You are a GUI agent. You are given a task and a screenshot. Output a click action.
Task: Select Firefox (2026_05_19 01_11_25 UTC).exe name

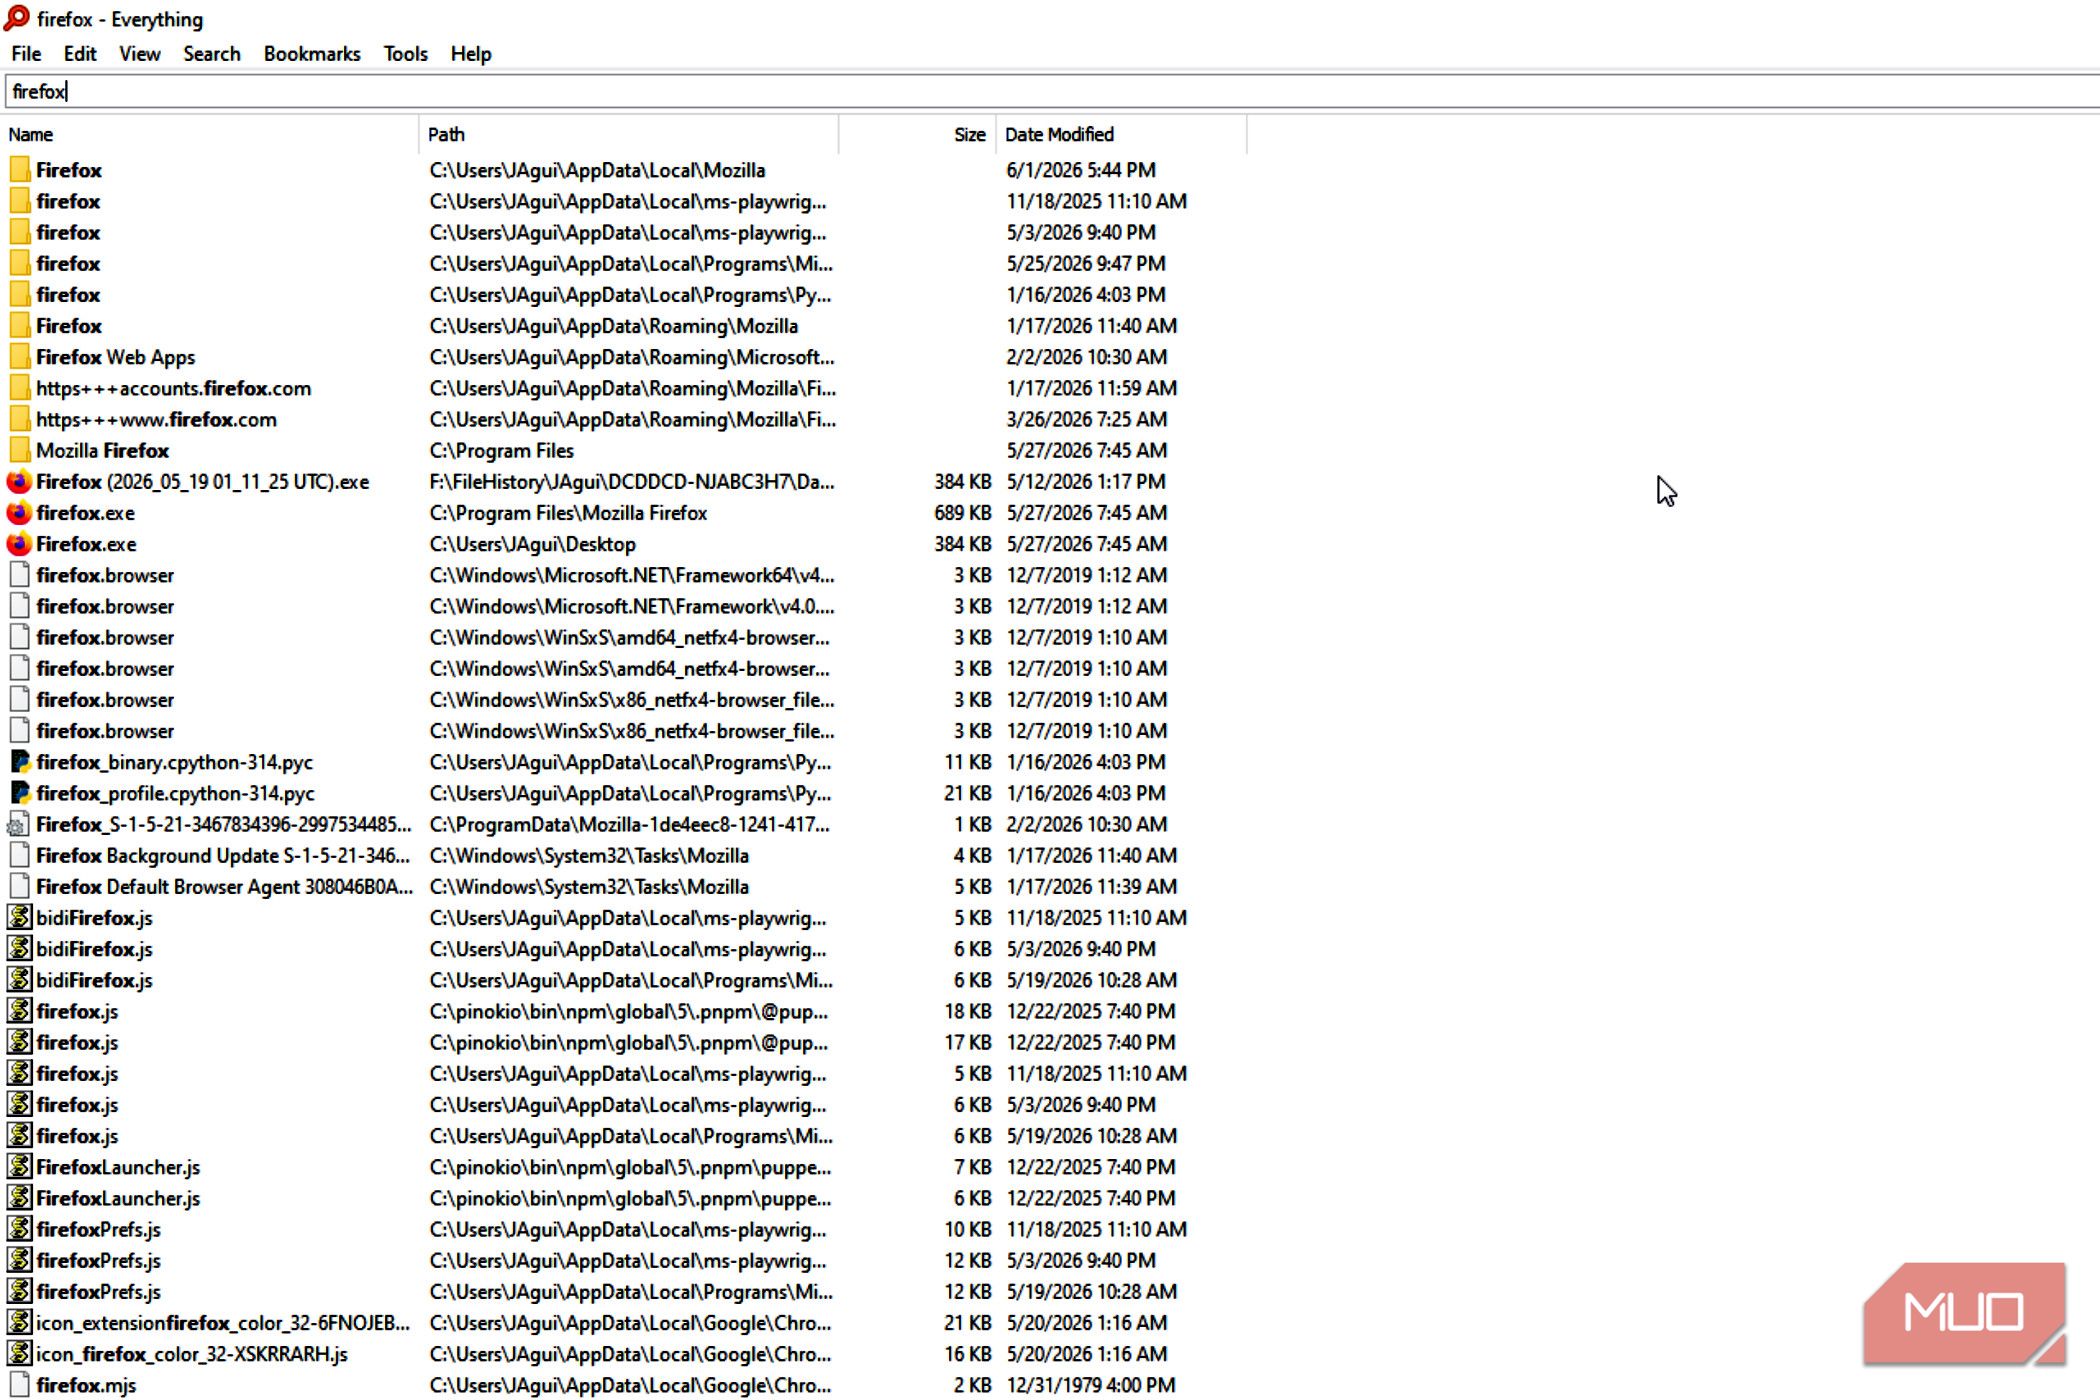(x=203, y=482)
